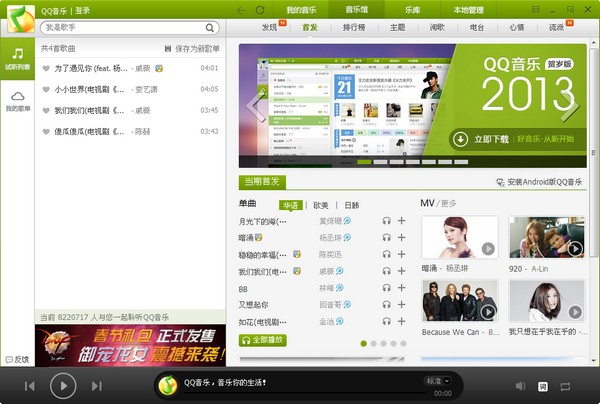This screenshot has height=404, width=600.
Task: Like the song 小小世界 with heart icon
Action: [x=46, y=90]
